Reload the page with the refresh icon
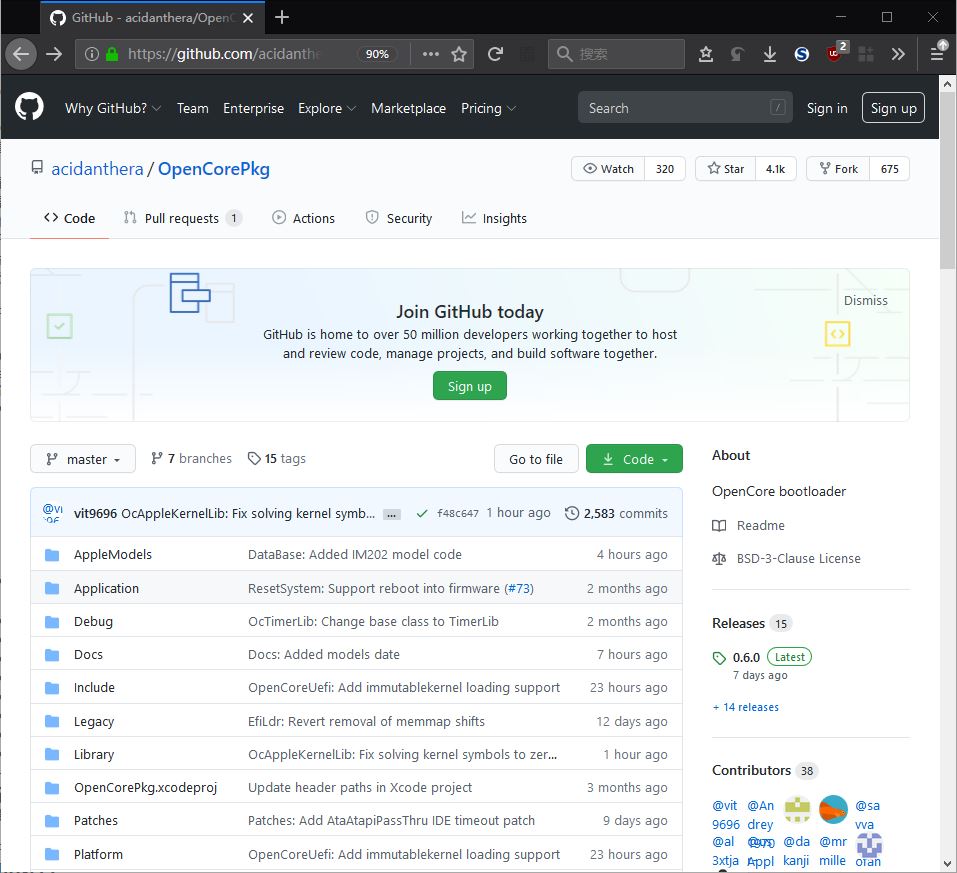The width and height of the screenshot is (957, 873). coord(495,54)
